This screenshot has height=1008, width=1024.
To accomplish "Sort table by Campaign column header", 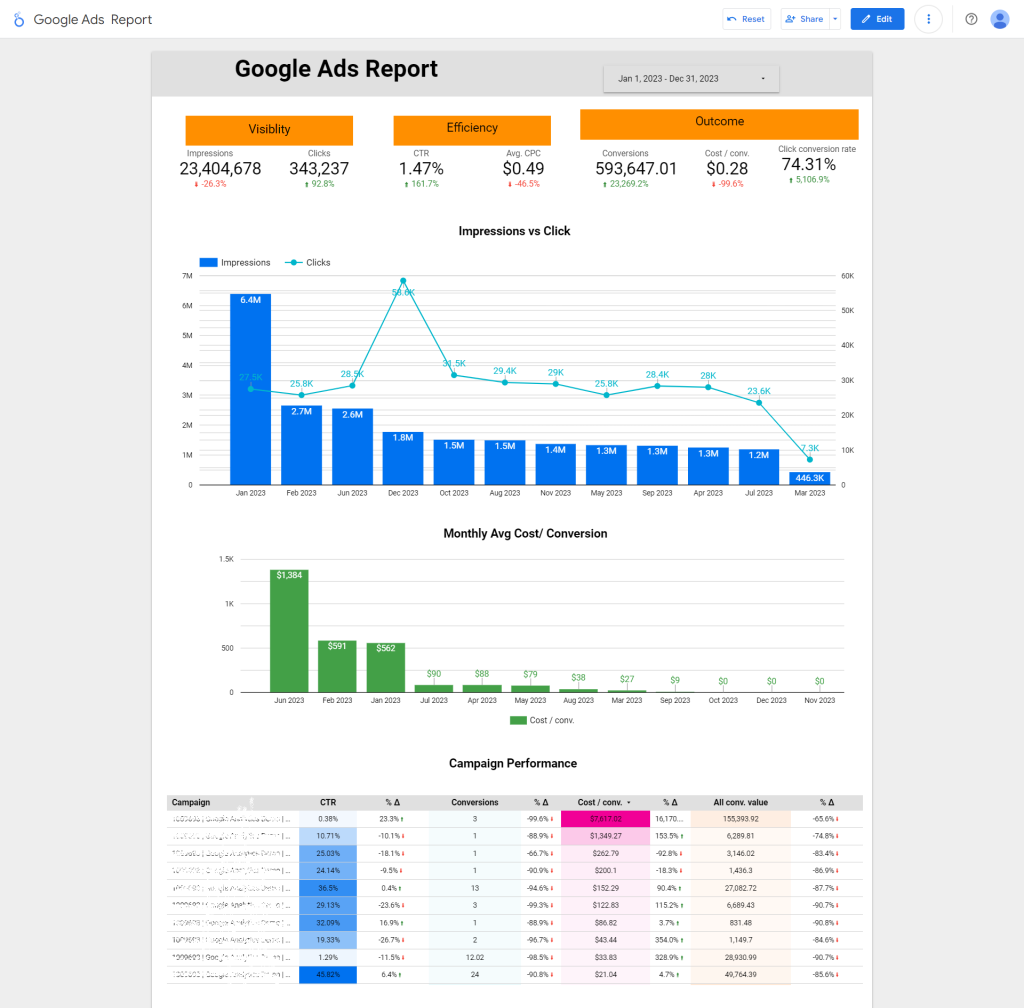I will (191, 802).
